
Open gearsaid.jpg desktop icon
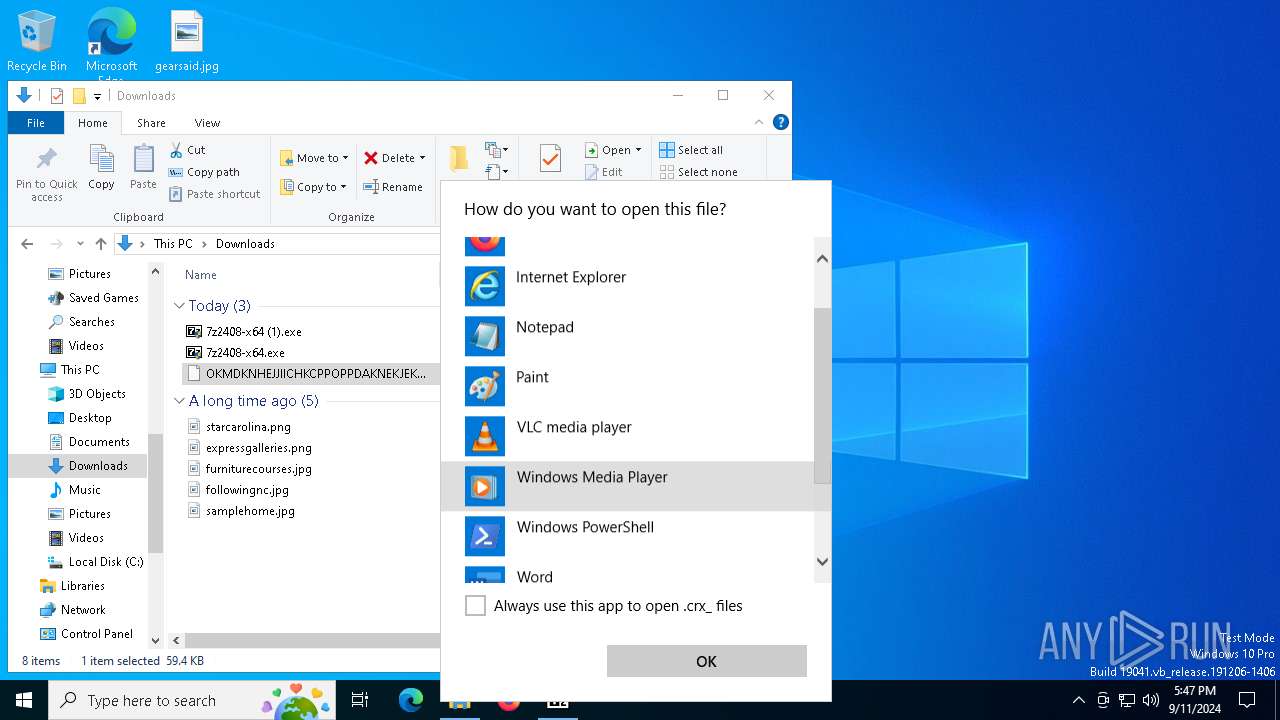[x=187, y=42]
